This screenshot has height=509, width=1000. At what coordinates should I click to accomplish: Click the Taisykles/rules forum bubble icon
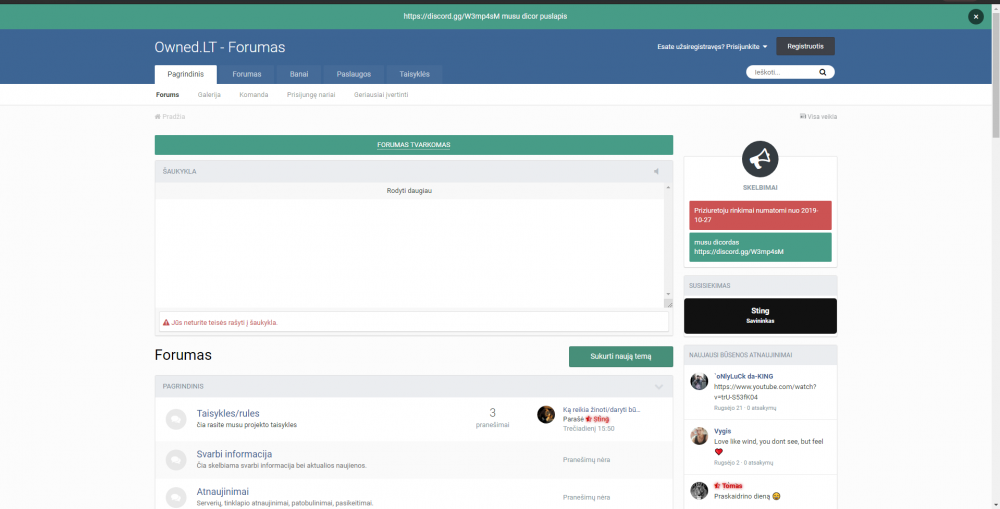[176, 419]
